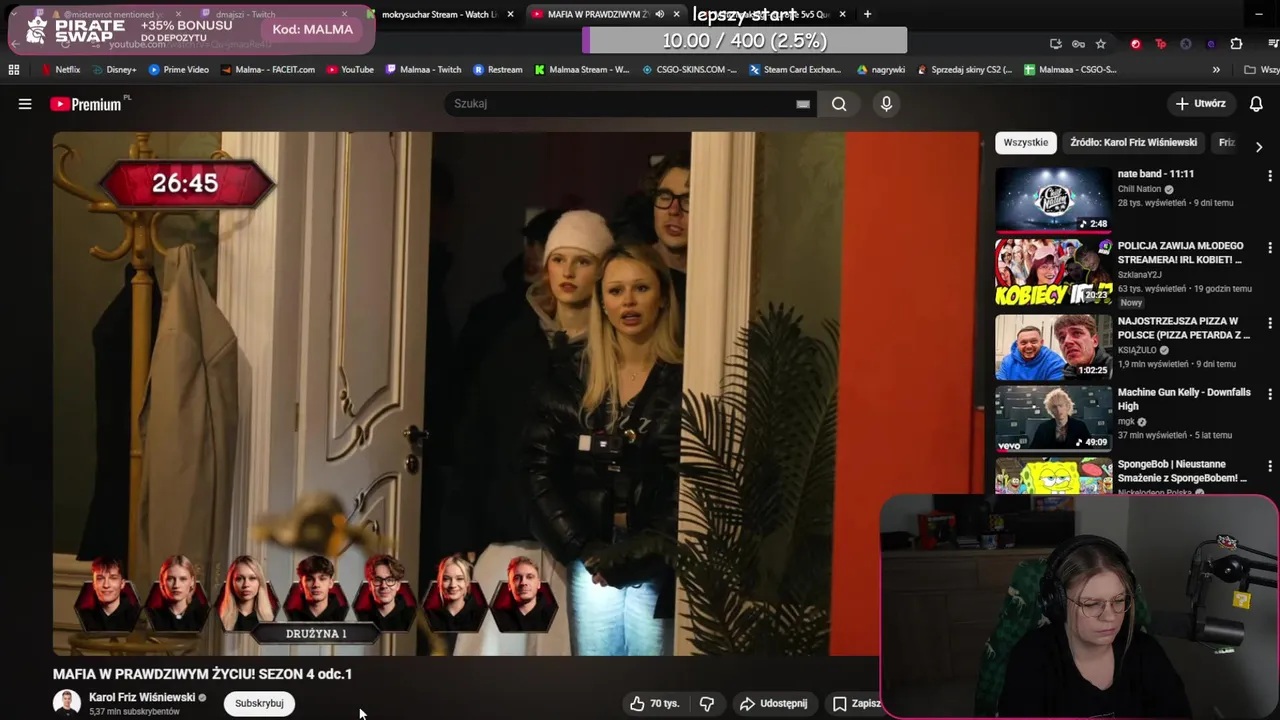Open Malmaaa - CSGO-S... bookmark
Screen dimensions: 1280x720
[1070, 70]
